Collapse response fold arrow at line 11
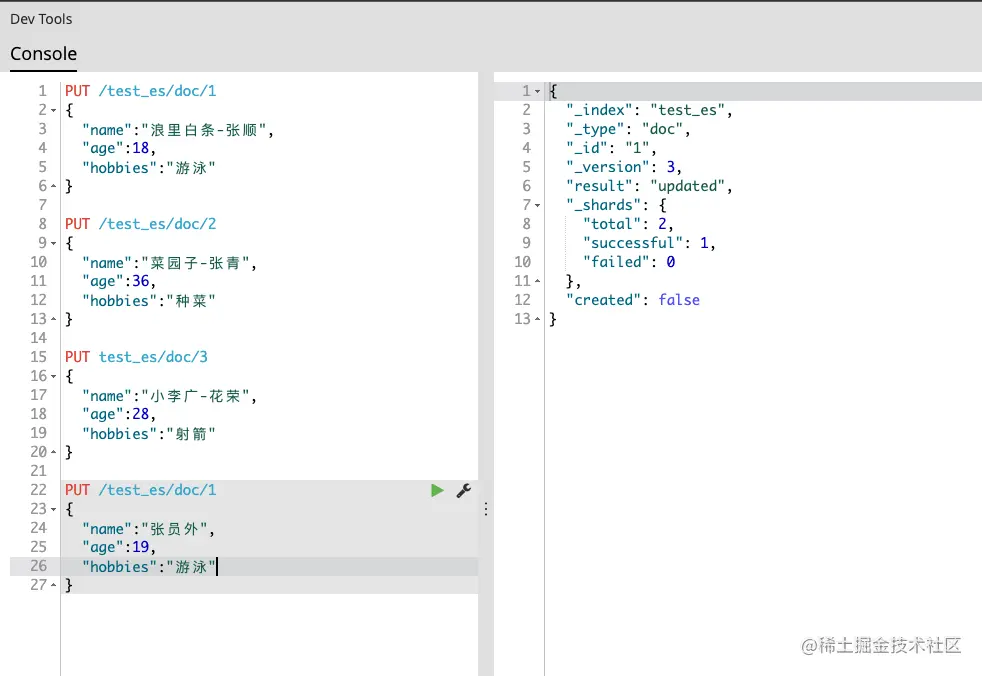Screen dimensions: 982x676 537,281
